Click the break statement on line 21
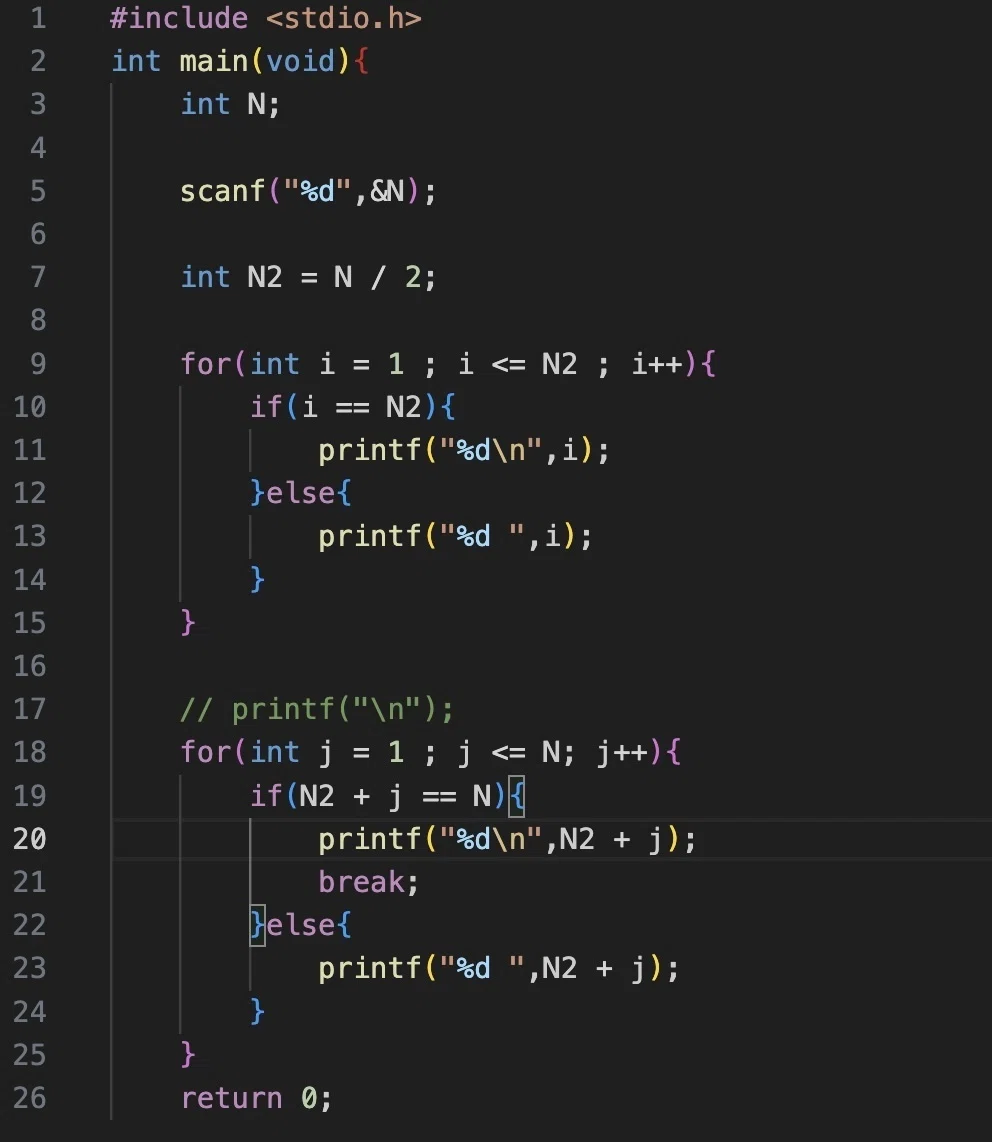 (x=369, y=882)
